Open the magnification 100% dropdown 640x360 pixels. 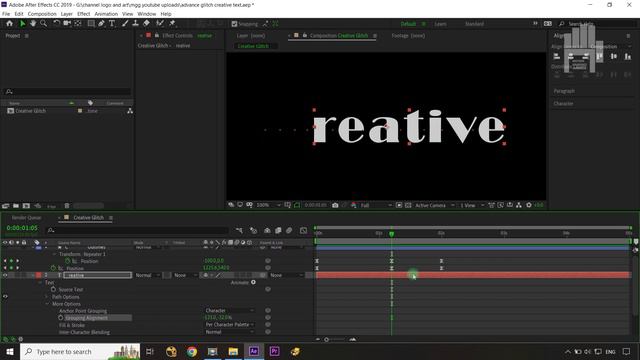(268, 205)
